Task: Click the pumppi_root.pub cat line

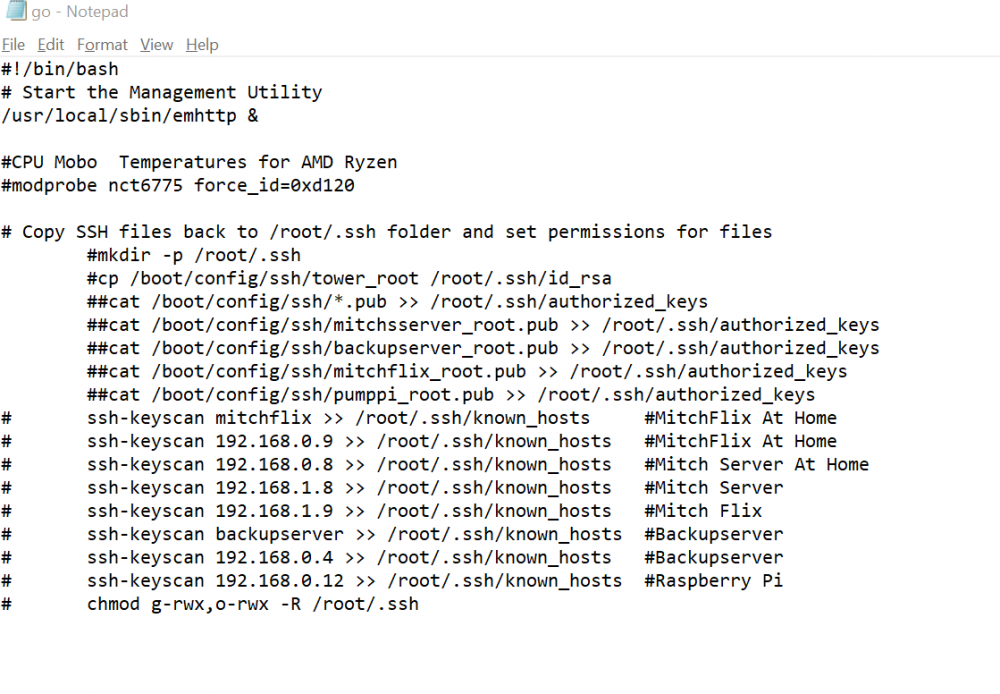Action: pos(451,395)
